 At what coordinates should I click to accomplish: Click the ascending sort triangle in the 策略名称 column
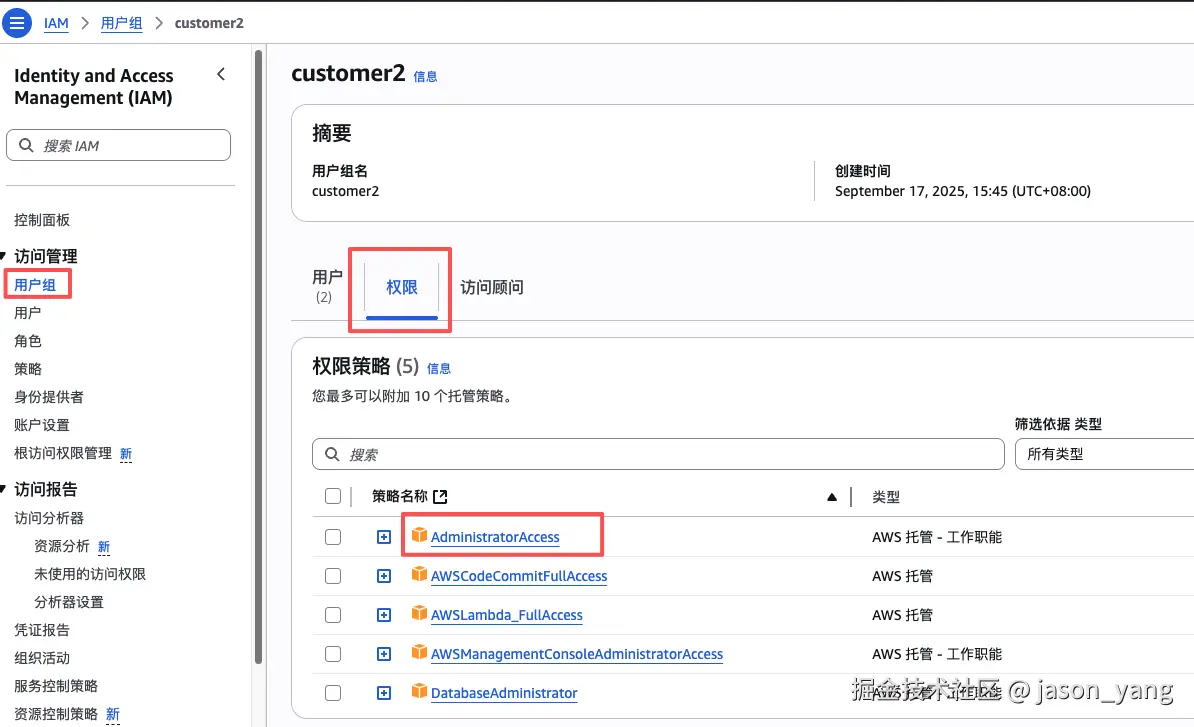click(832, 497)
